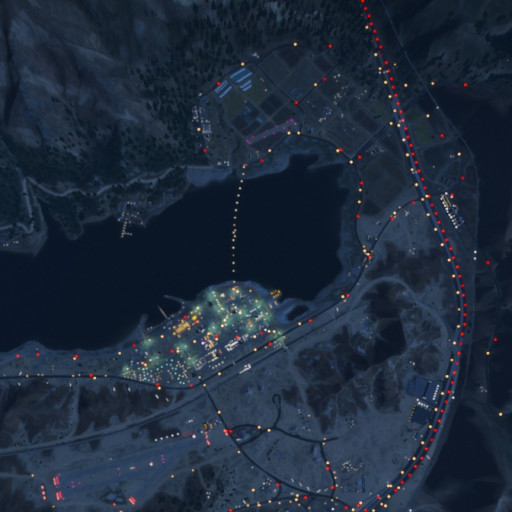Image resolution: width=512 pixels, height=512 pixels.
Task: Select the orange-lit building inside the glowing town
Action: [181, 328]
